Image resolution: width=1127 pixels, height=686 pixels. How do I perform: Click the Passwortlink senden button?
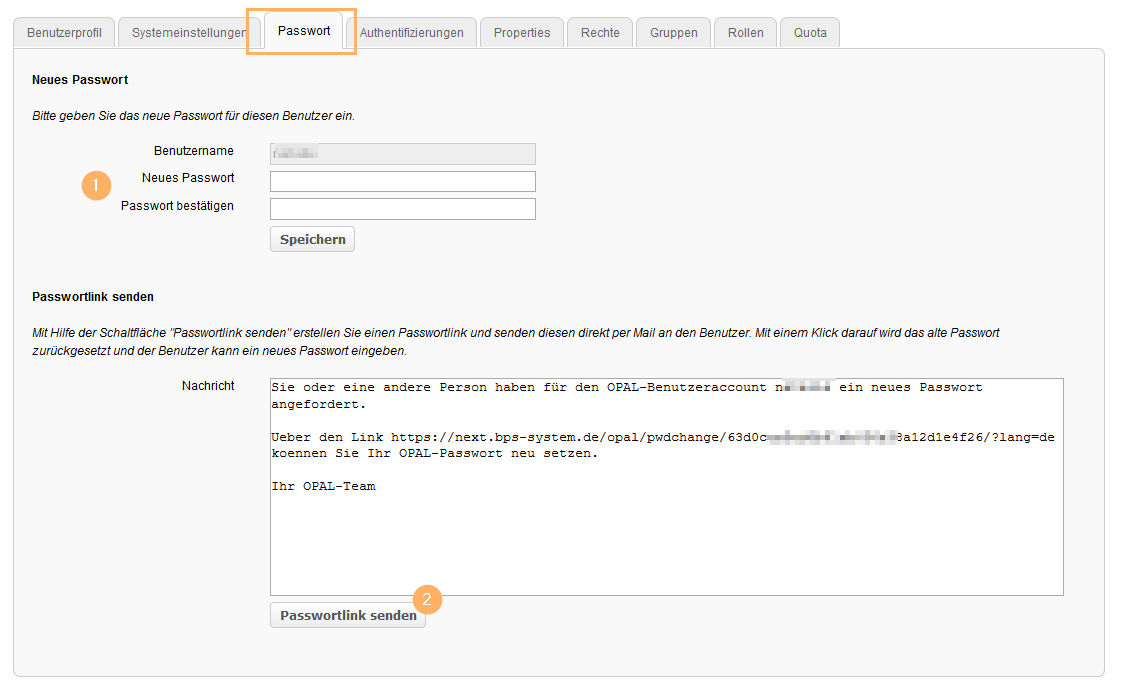pyautogui.click(x=348, y=616)
